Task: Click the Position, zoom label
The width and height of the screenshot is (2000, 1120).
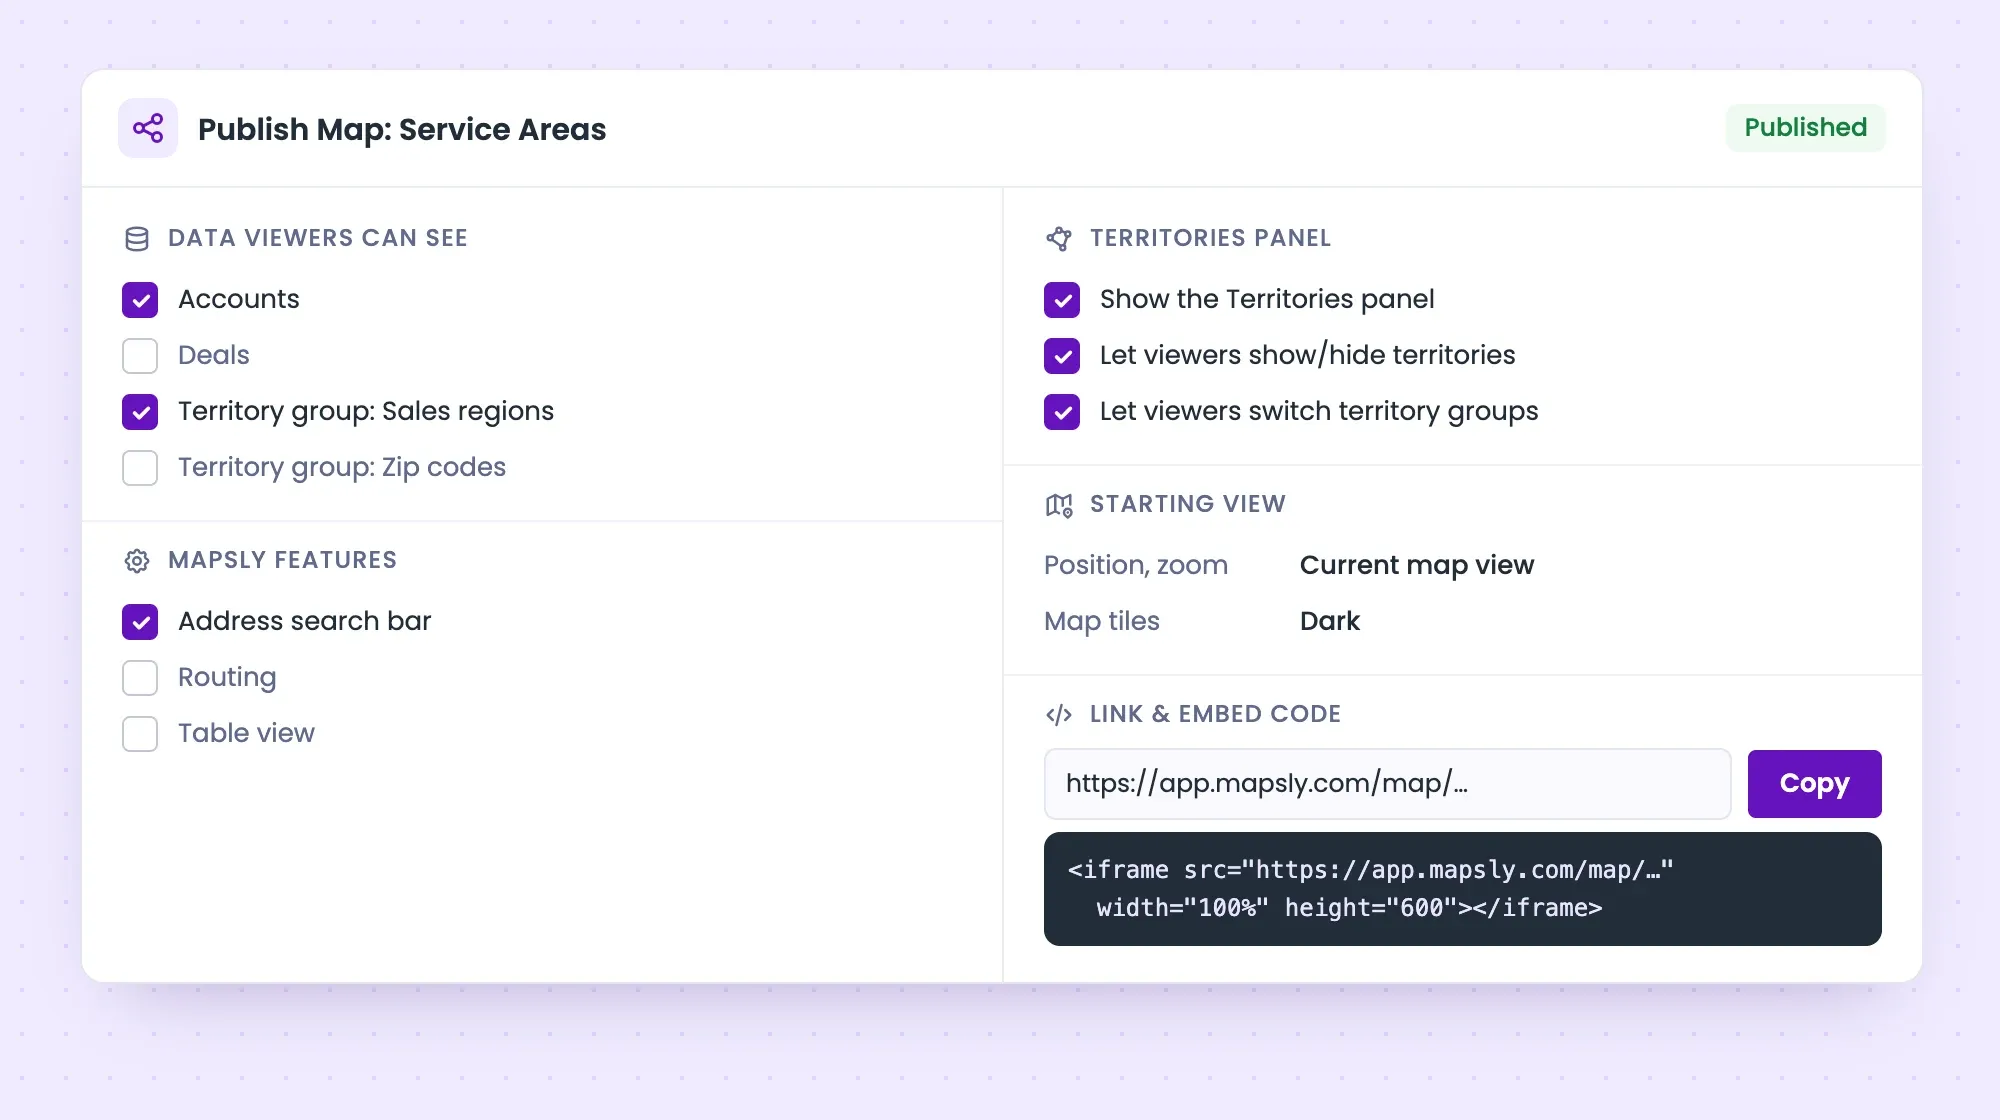Action: 1135,565
